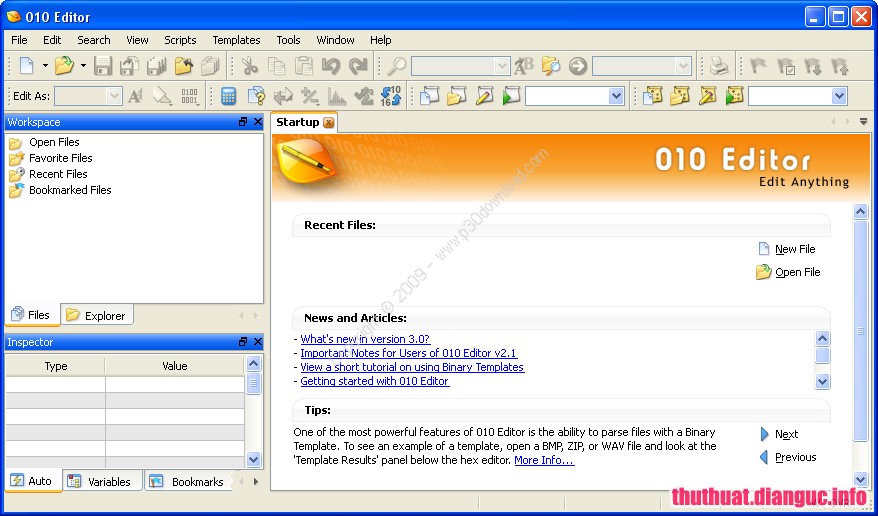Expand the goto address combo box
This screenshot has width=878, height=516.
683,67
